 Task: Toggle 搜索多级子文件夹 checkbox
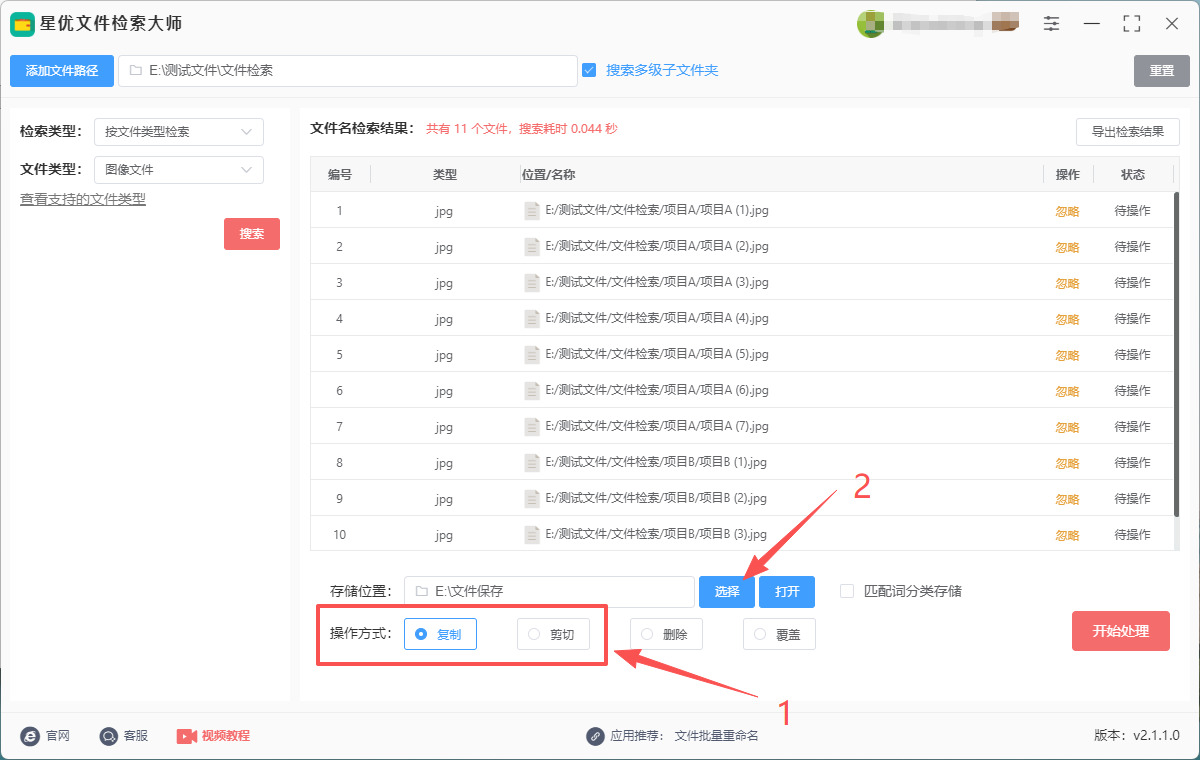point(589,70)
